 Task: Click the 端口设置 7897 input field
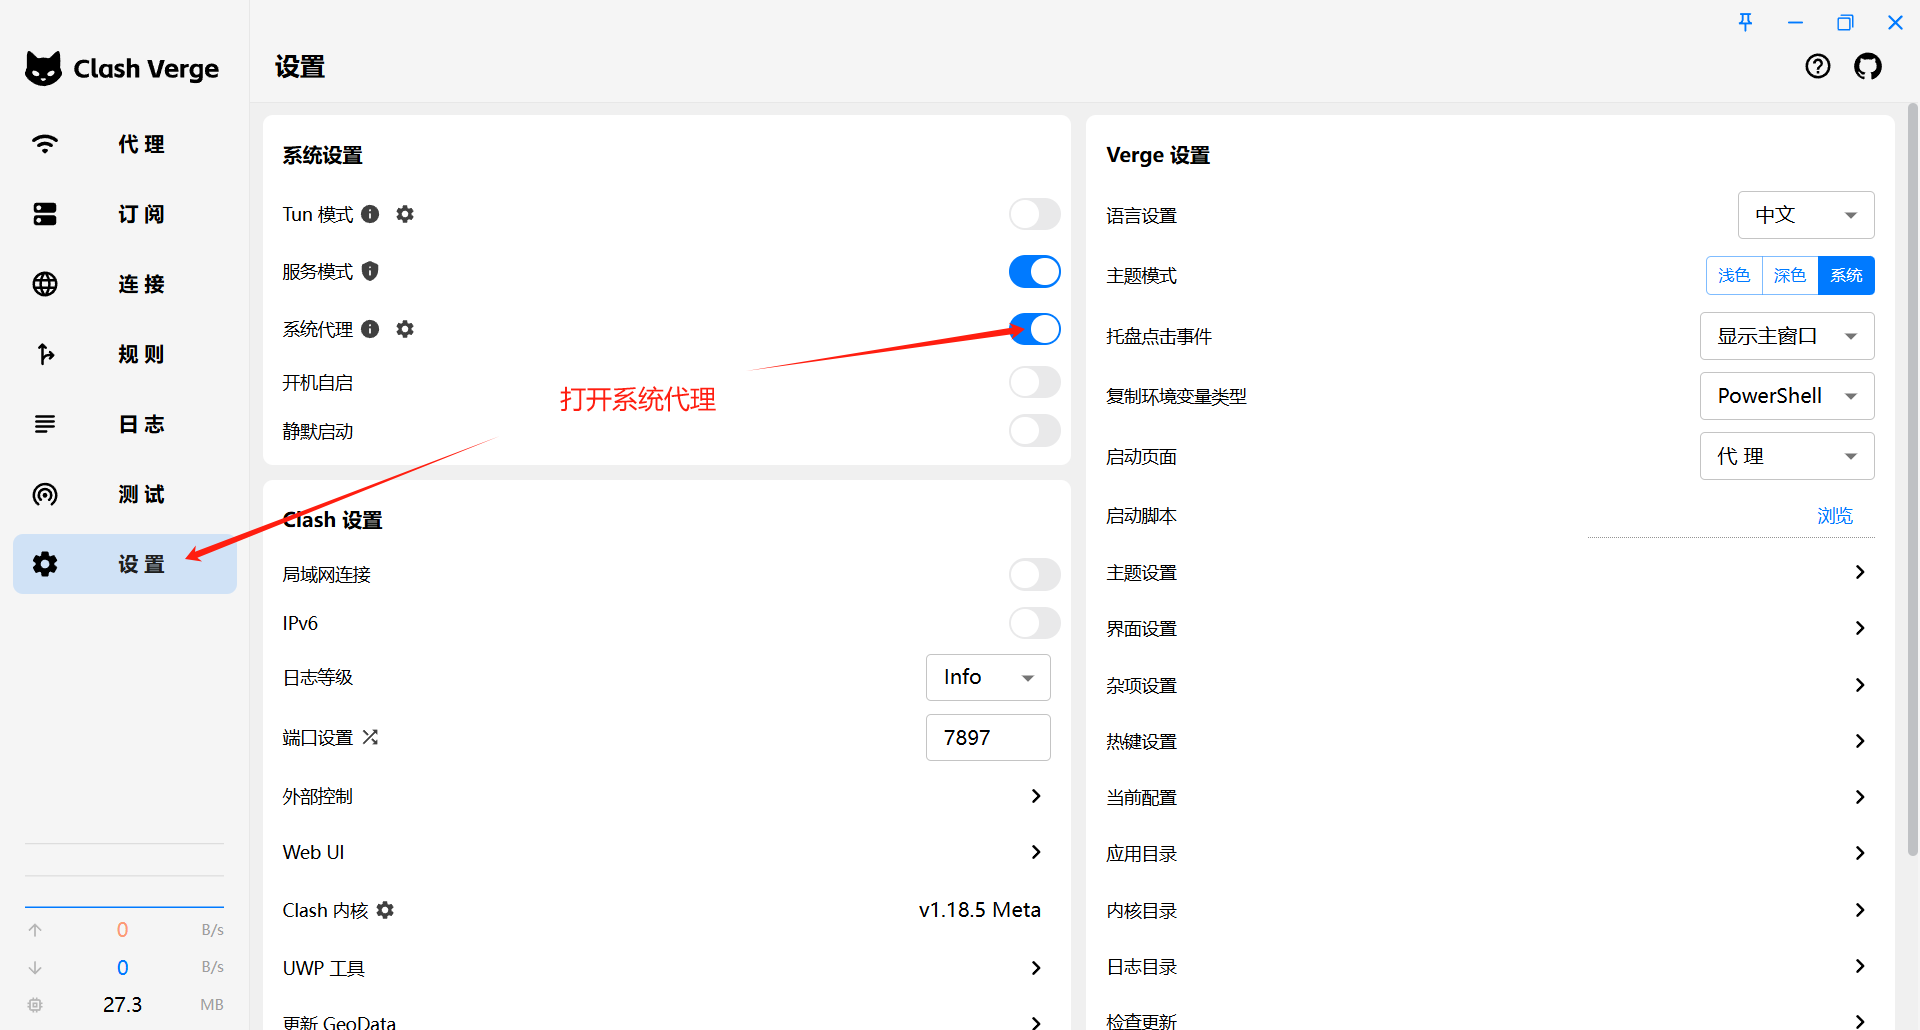coord(988,737)
